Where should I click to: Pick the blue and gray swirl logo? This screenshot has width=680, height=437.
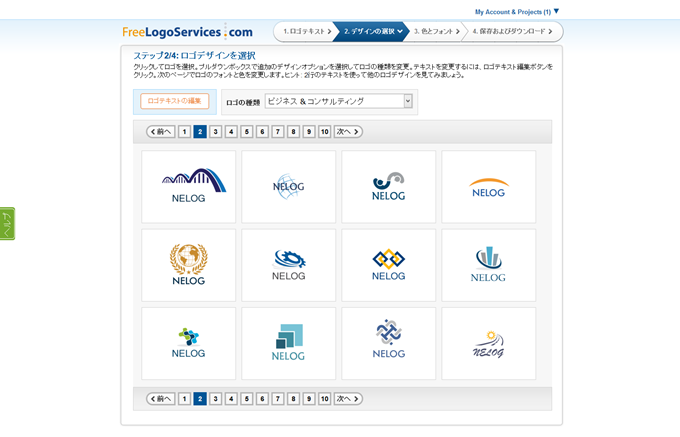point(389,187)
